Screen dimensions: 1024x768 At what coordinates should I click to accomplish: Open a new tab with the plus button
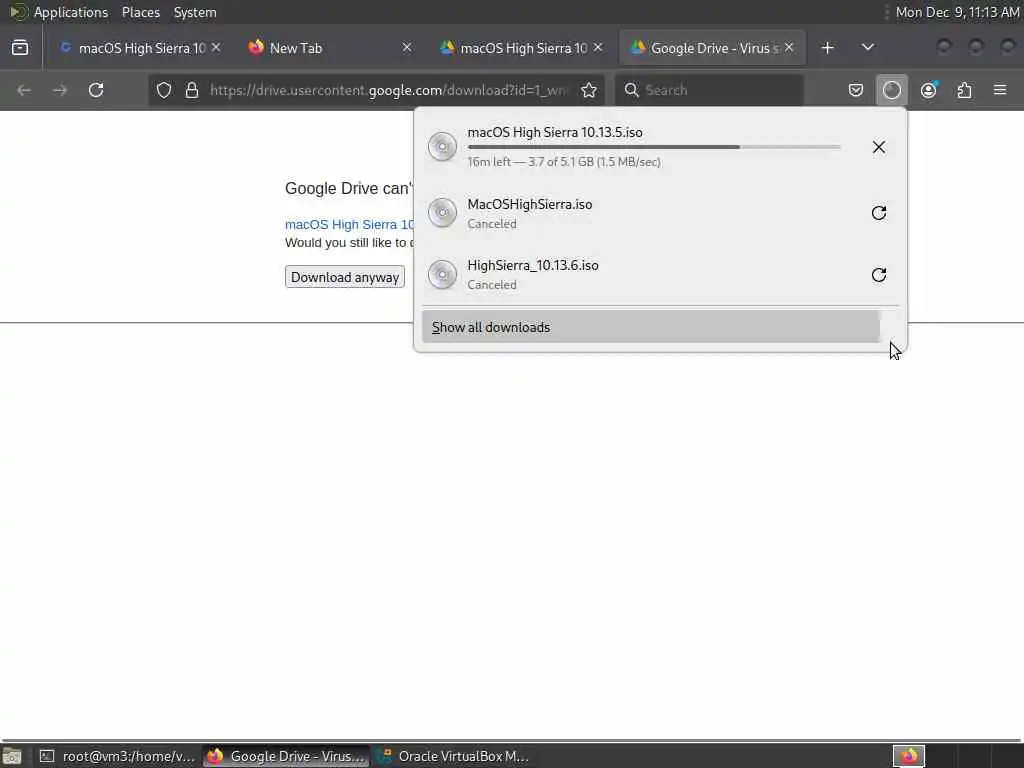pyautogui.click(x=827, y=48)
